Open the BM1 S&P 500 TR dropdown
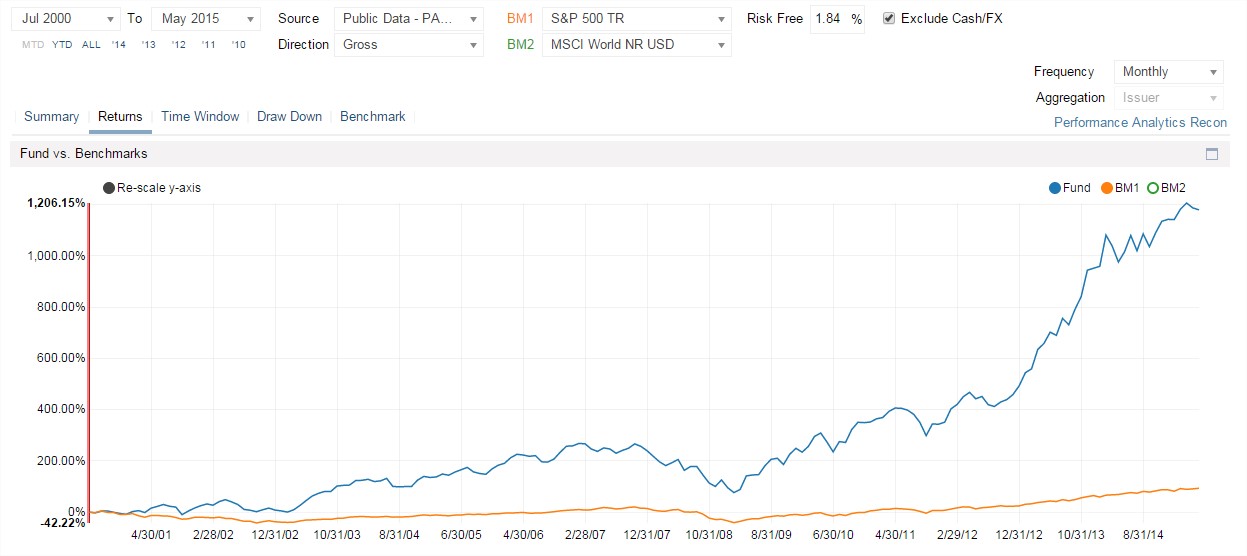This screenshot has width=1247, height=556. (x=636, y=19)
